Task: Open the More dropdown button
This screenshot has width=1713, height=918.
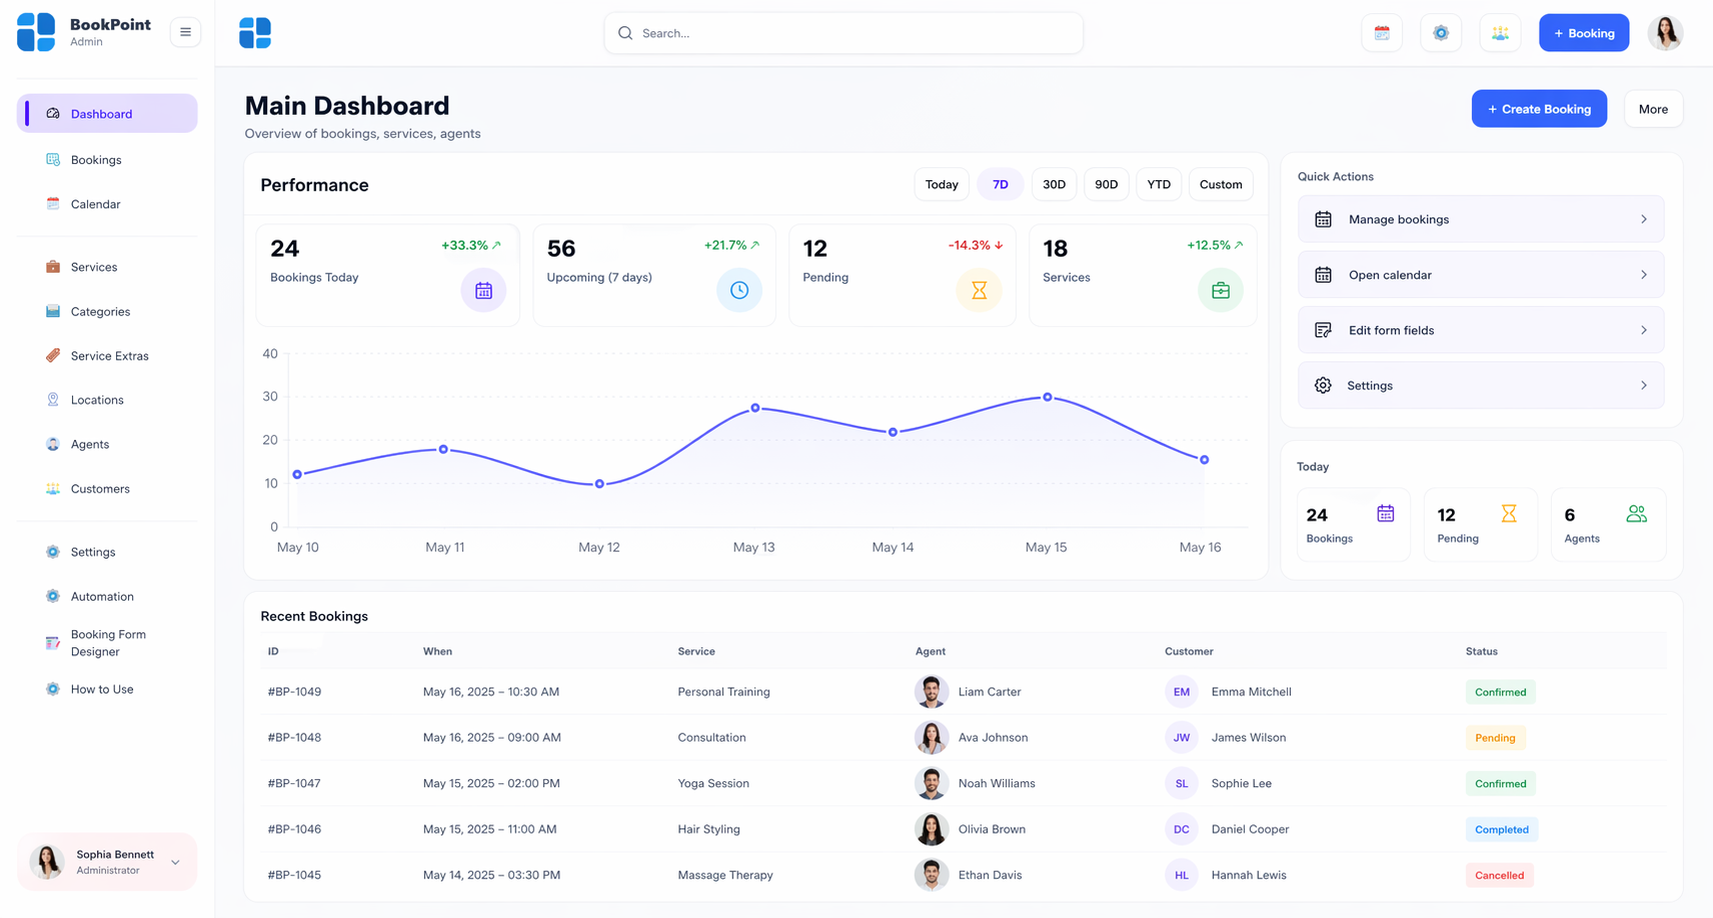Action: [x=1653, y=109]
